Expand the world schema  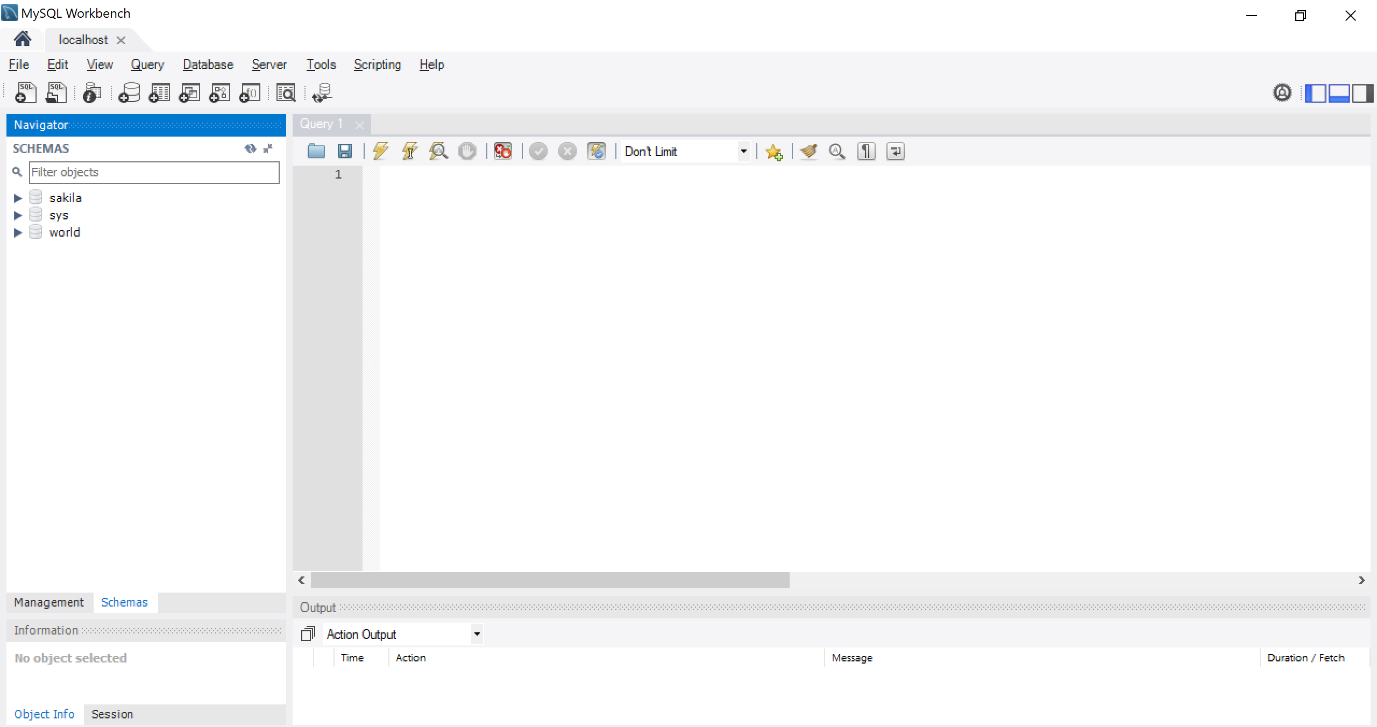click(18, 232)
